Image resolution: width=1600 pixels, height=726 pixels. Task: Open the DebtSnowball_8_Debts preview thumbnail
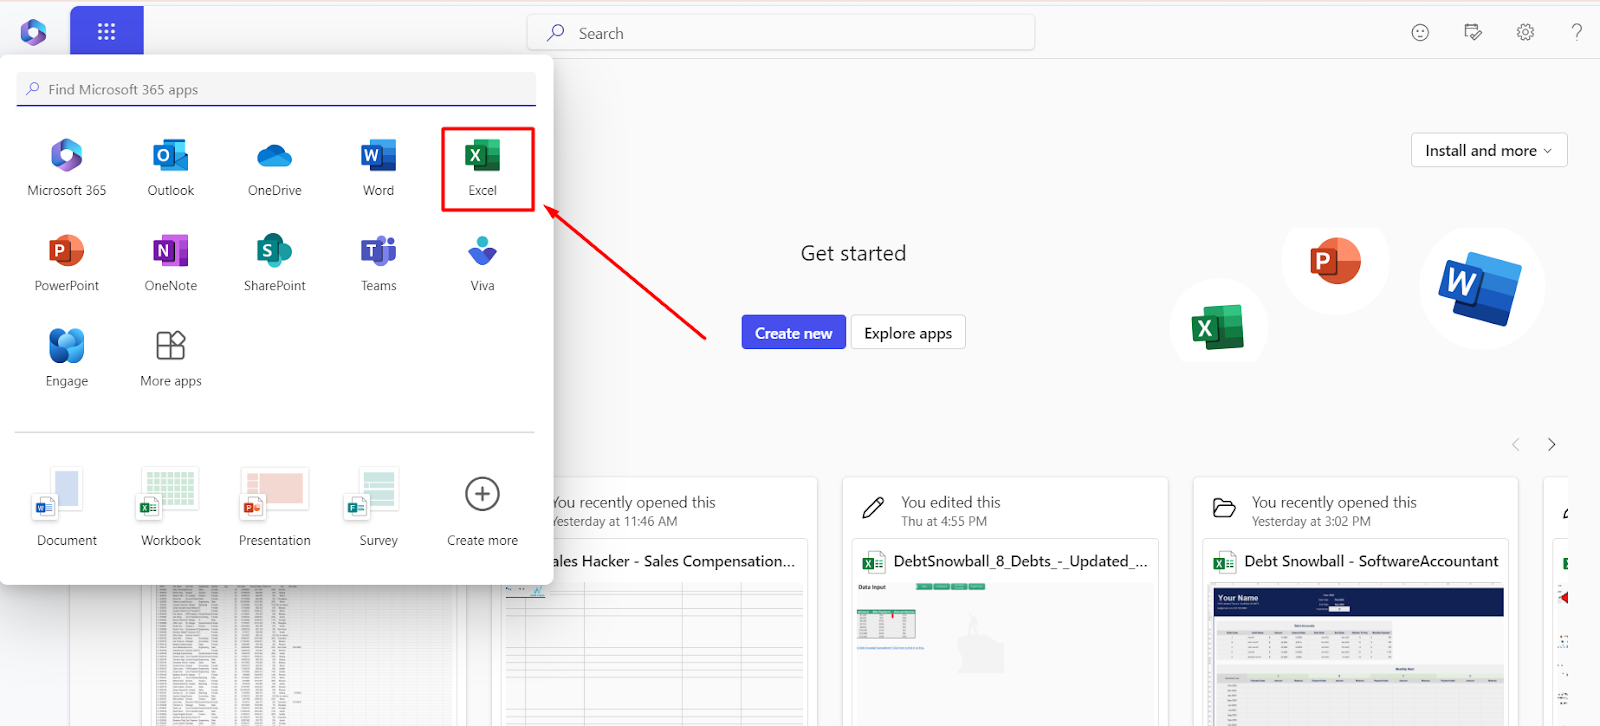(1005, 652)
